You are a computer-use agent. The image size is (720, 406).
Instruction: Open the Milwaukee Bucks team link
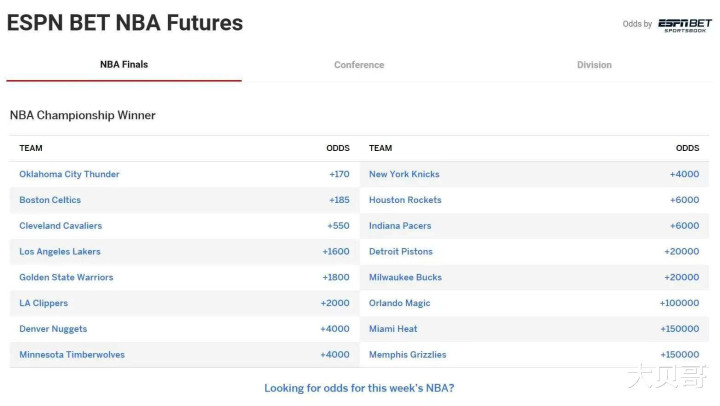(405, 277)
